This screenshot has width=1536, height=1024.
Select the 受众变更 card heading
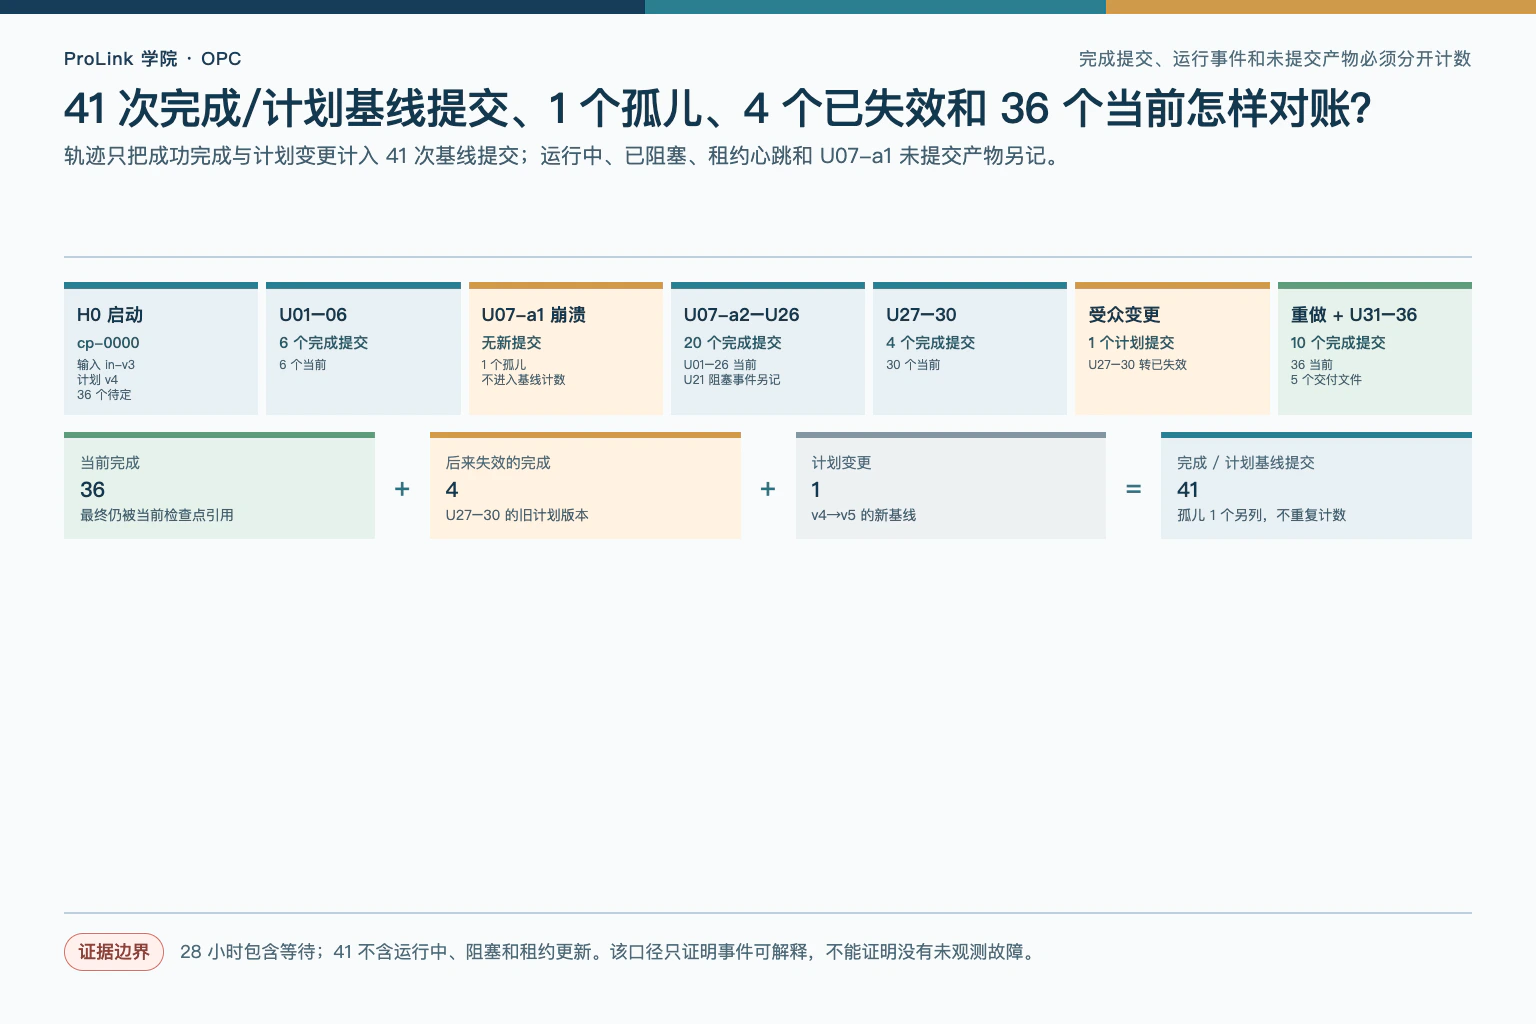click(x=1124, y=315)
